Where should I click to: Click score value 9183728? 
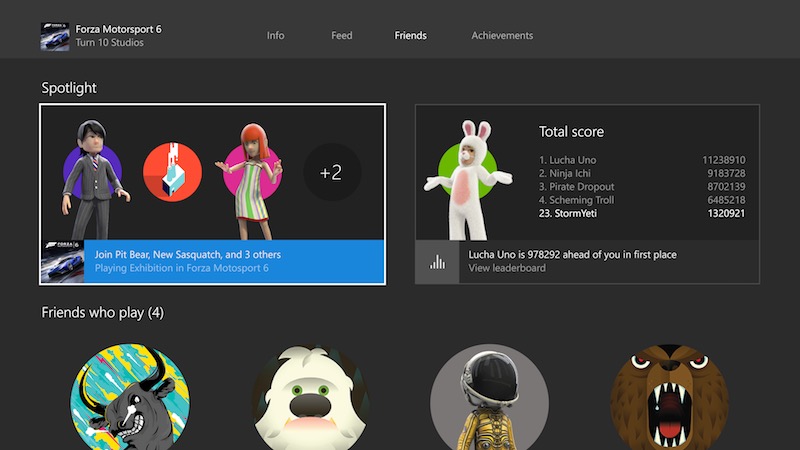click(x=726, y=173)
